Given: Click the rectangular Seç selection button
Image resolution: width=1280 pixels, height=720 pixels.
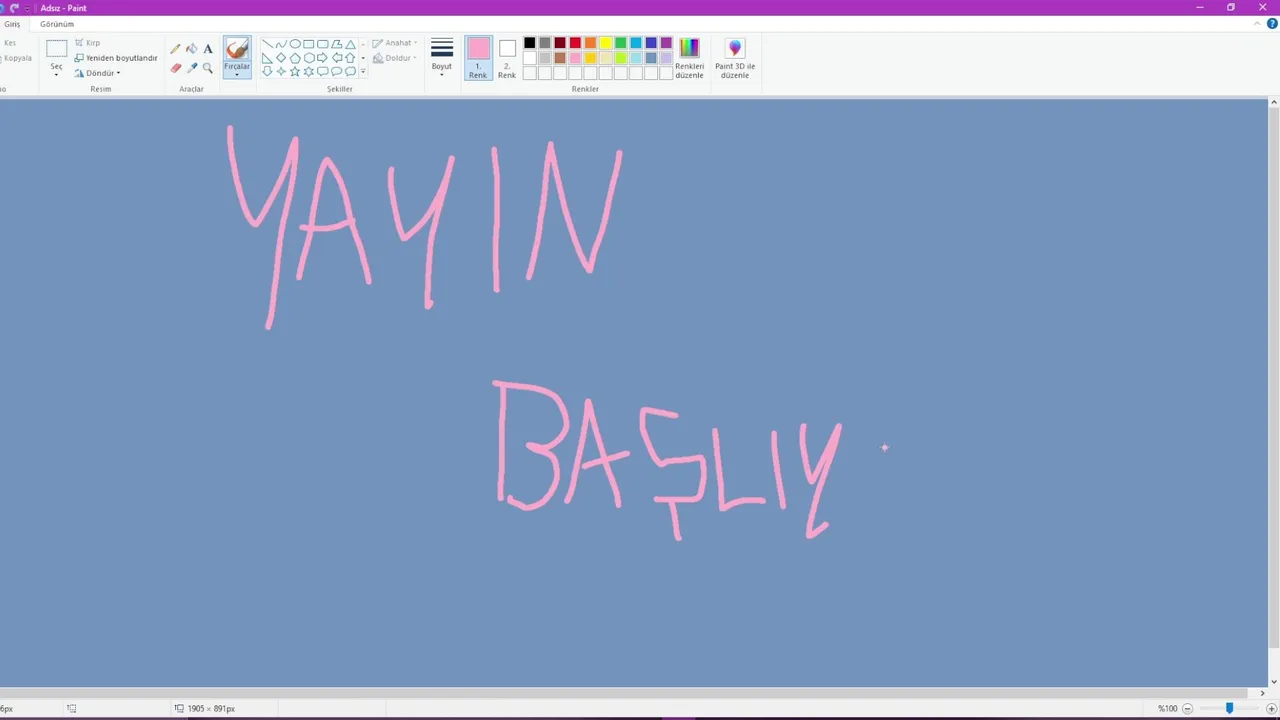Looking at the screenshot, I should [x=56, y=48].
